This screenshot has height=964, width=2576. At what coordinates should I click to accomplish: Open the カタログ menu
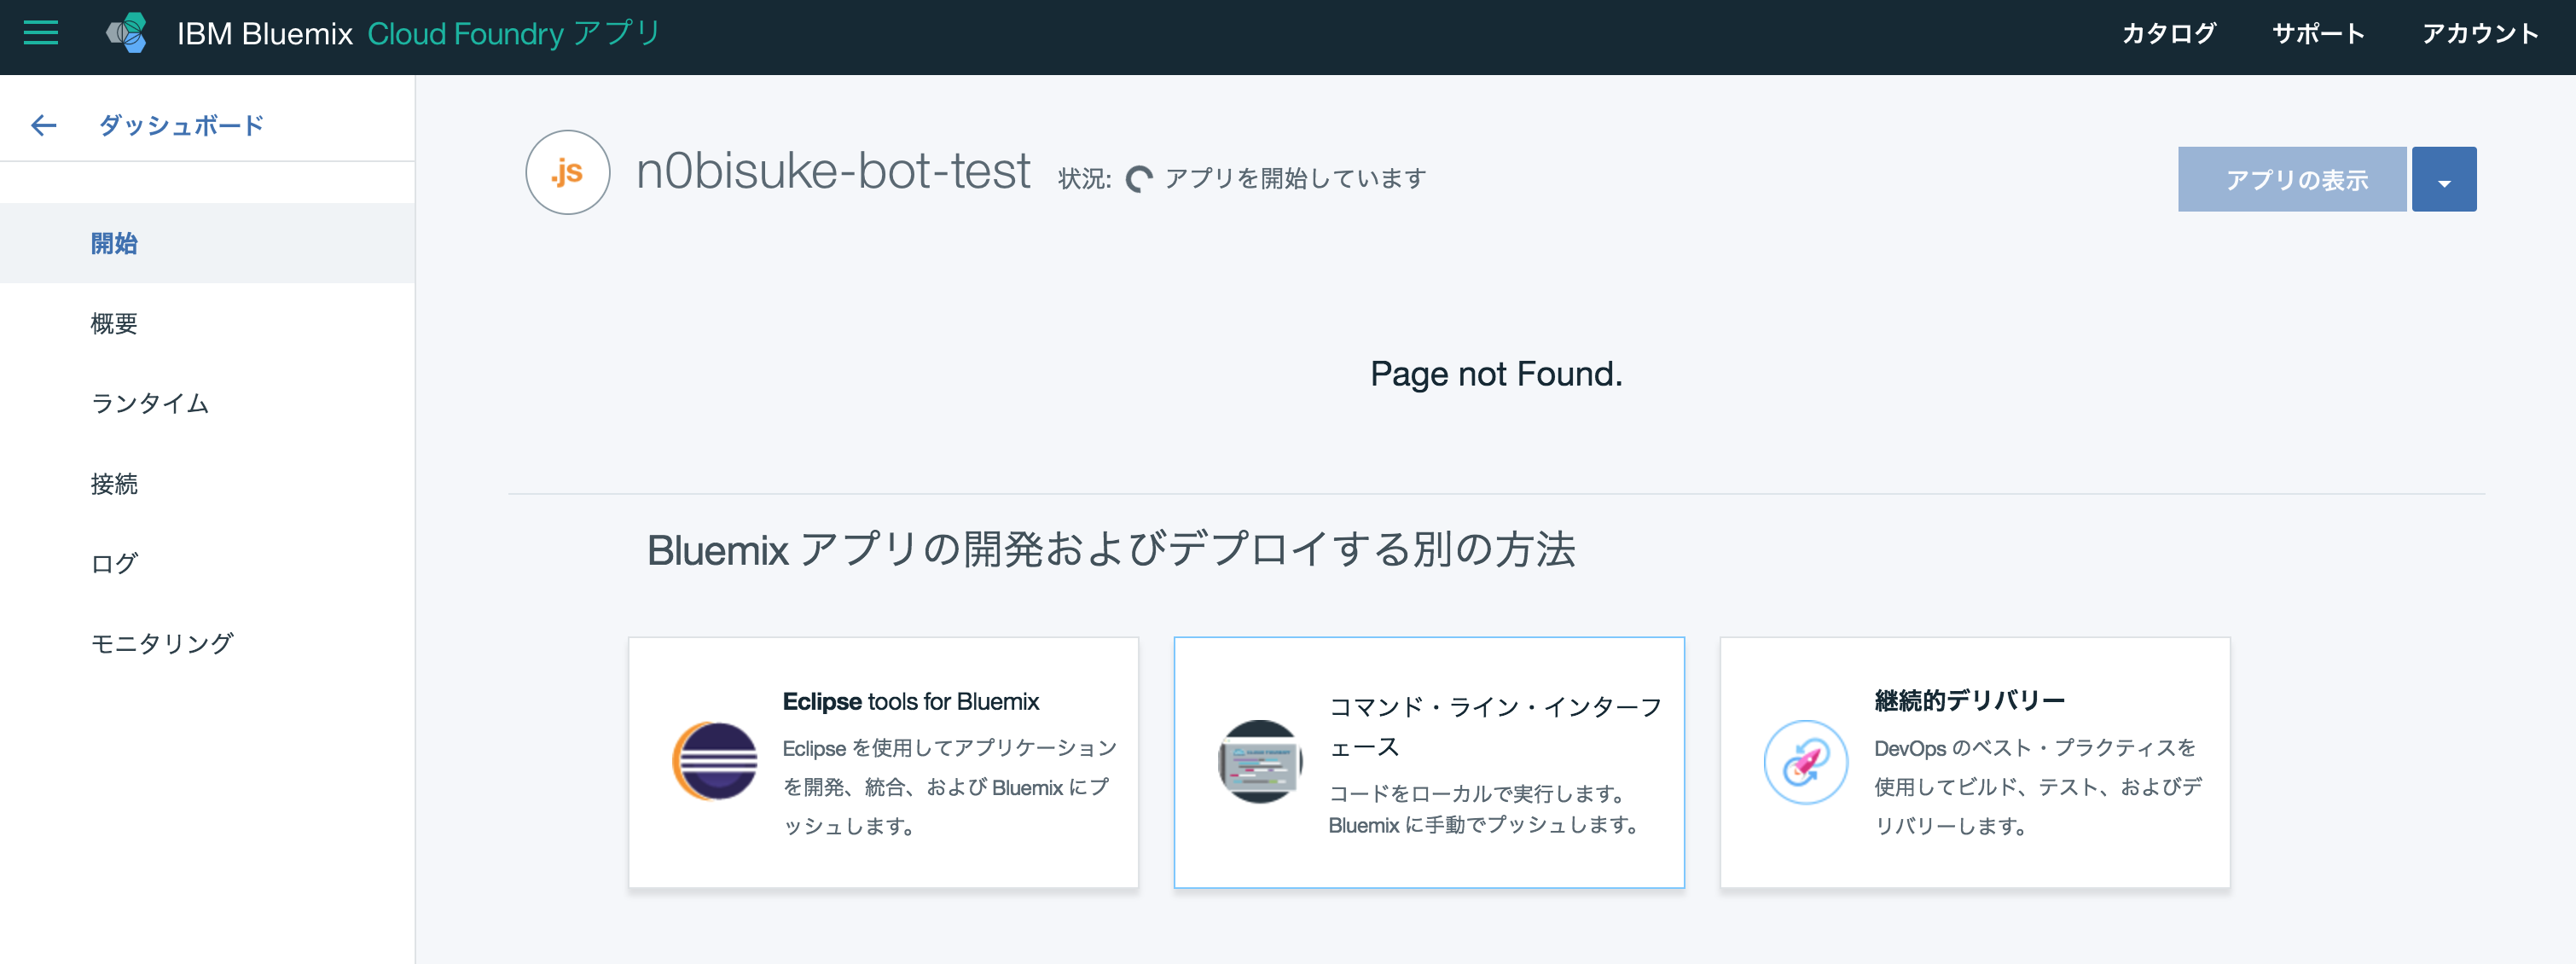coord(2168,33)
